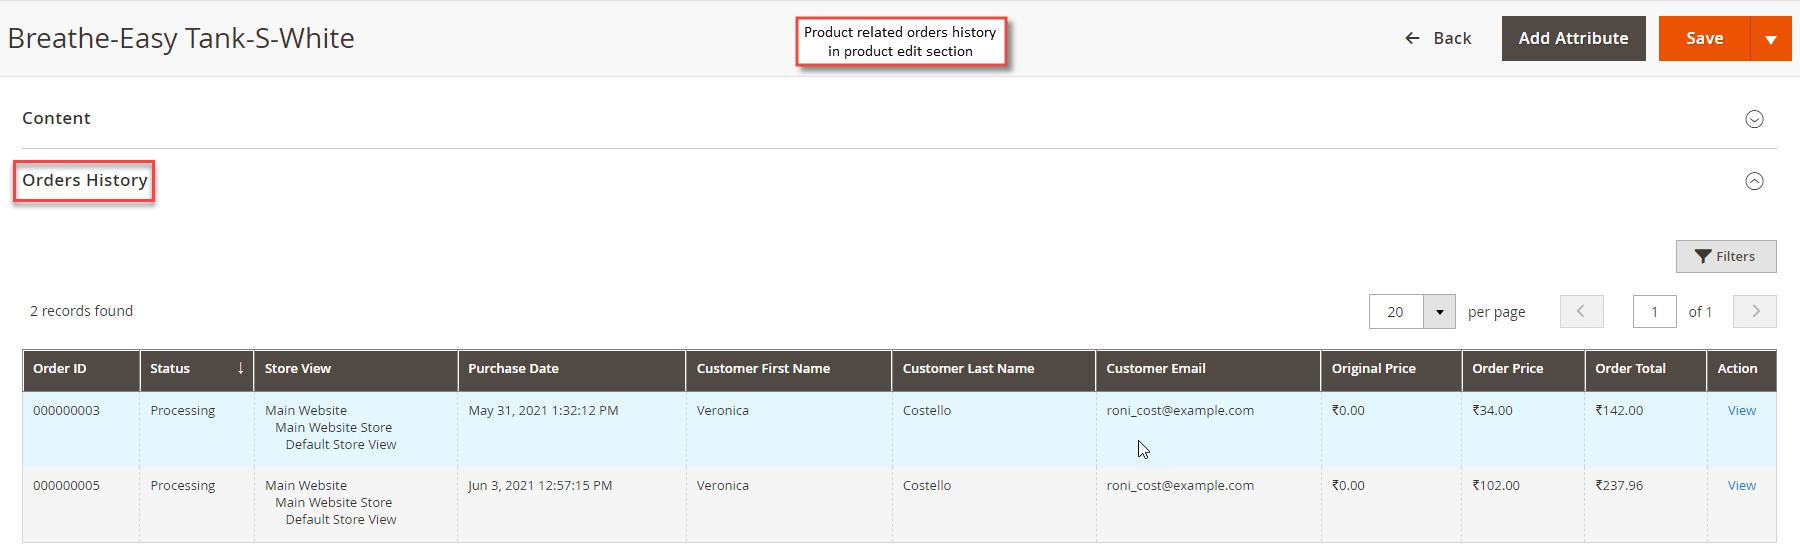
Task: View order 000000005
Action: [1741, 485]
